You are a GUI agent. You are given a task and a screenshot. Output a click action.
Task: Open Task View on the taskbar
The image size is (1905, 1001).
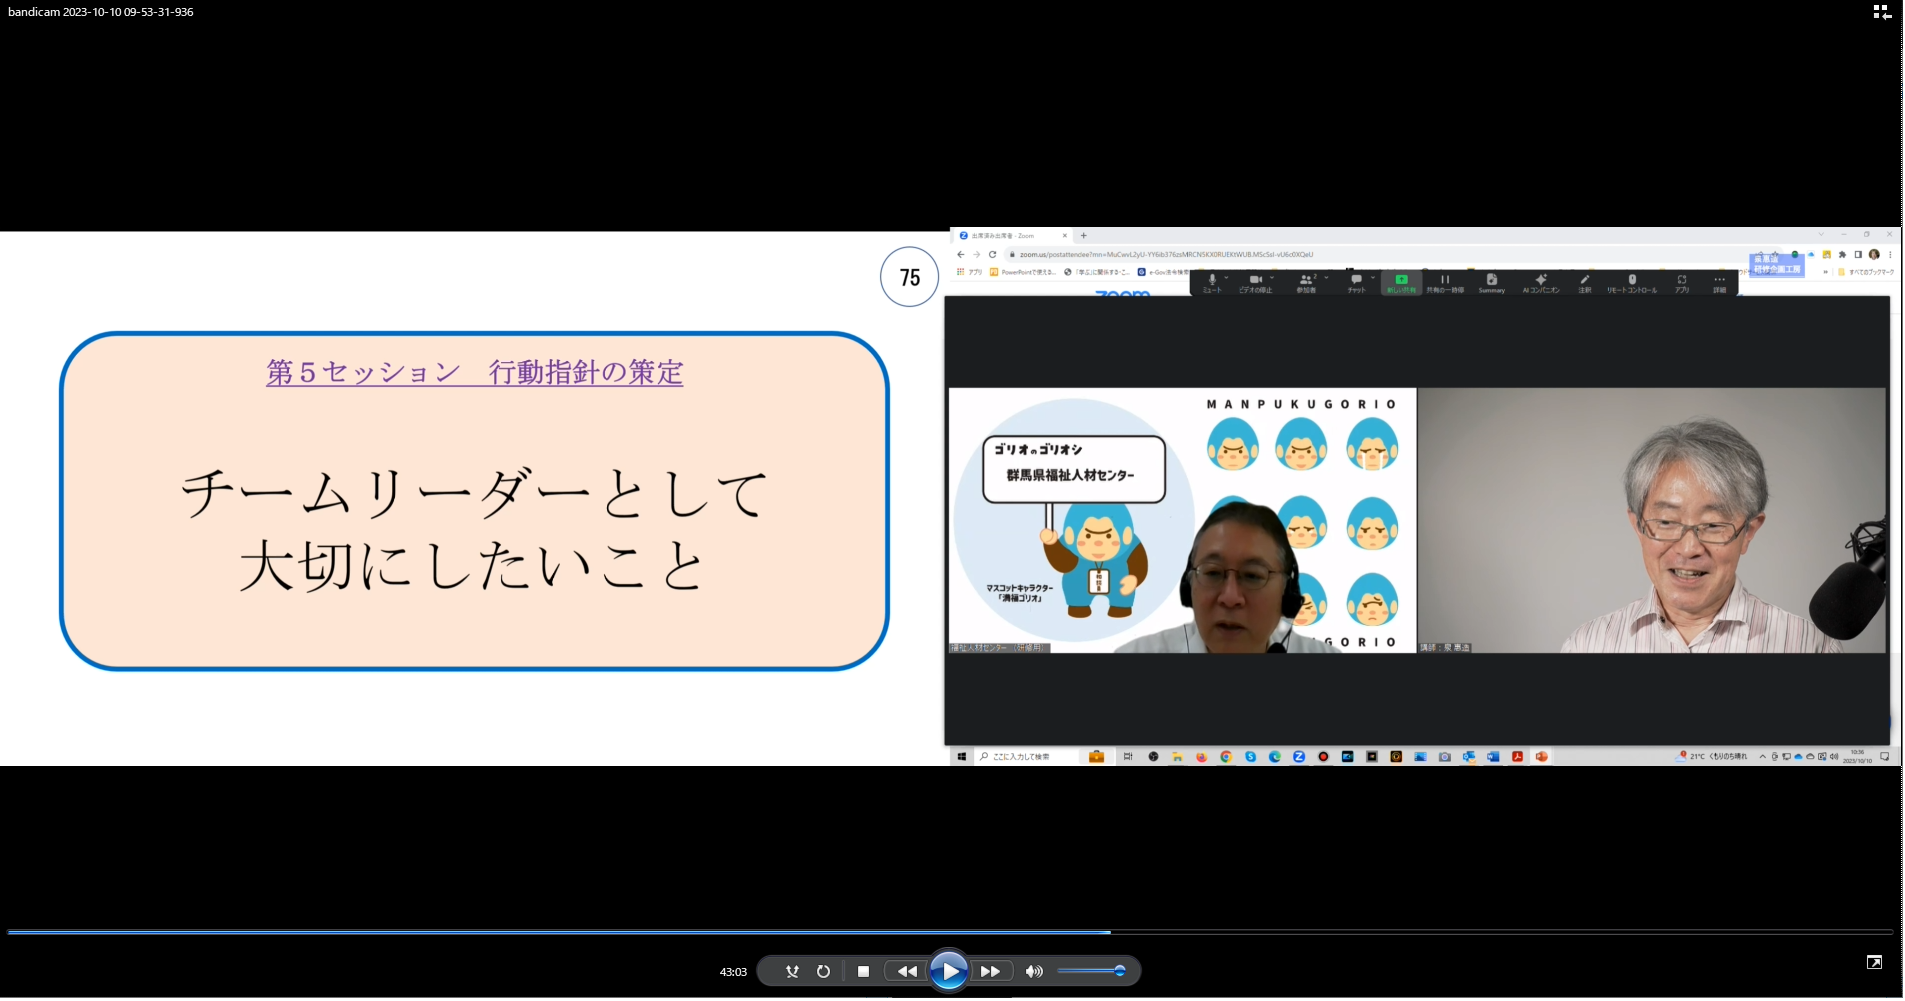coord(1128,757)
